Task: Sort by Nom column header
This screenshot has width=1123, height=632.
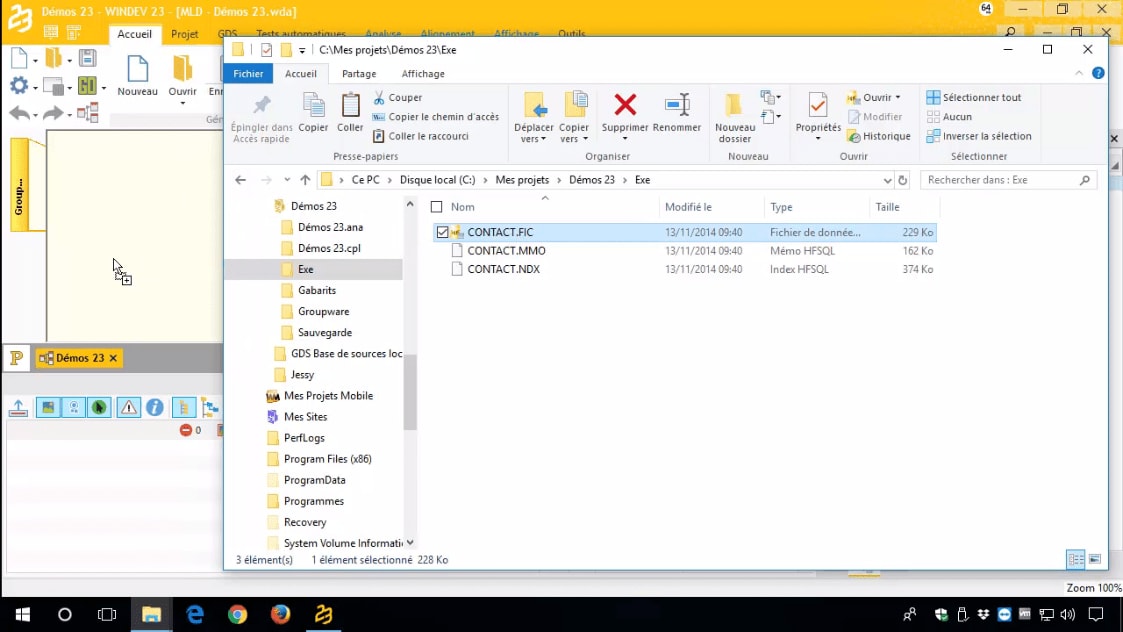Action: click(463, 207)
